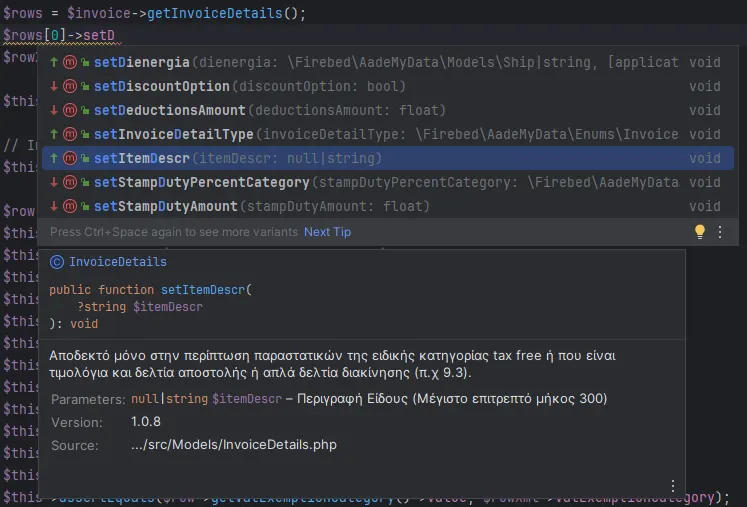Click the method icon beside setDiscountOption

click(70, 87)
